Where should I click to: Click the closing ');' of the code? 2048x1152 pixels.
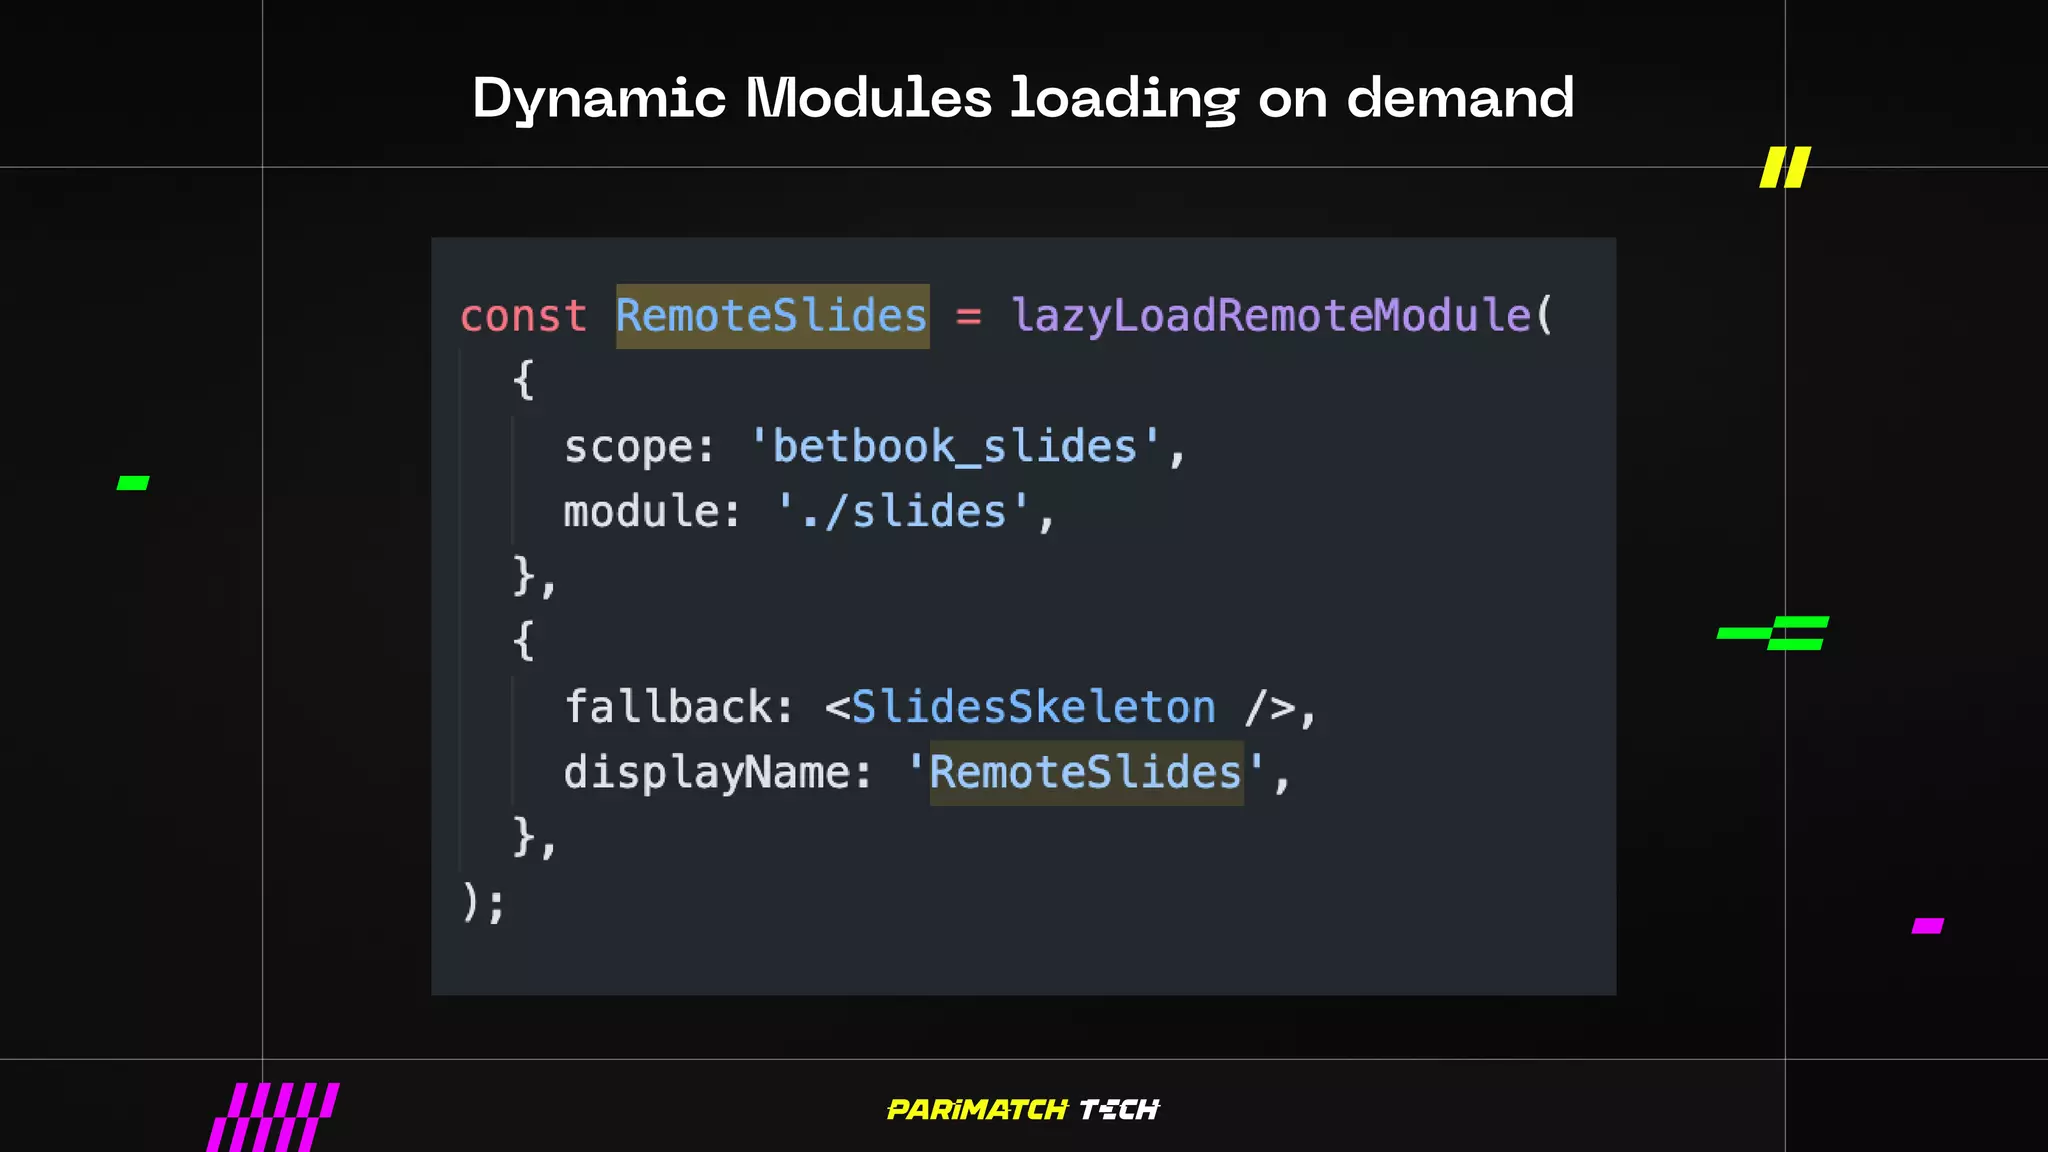click(484, 902)
